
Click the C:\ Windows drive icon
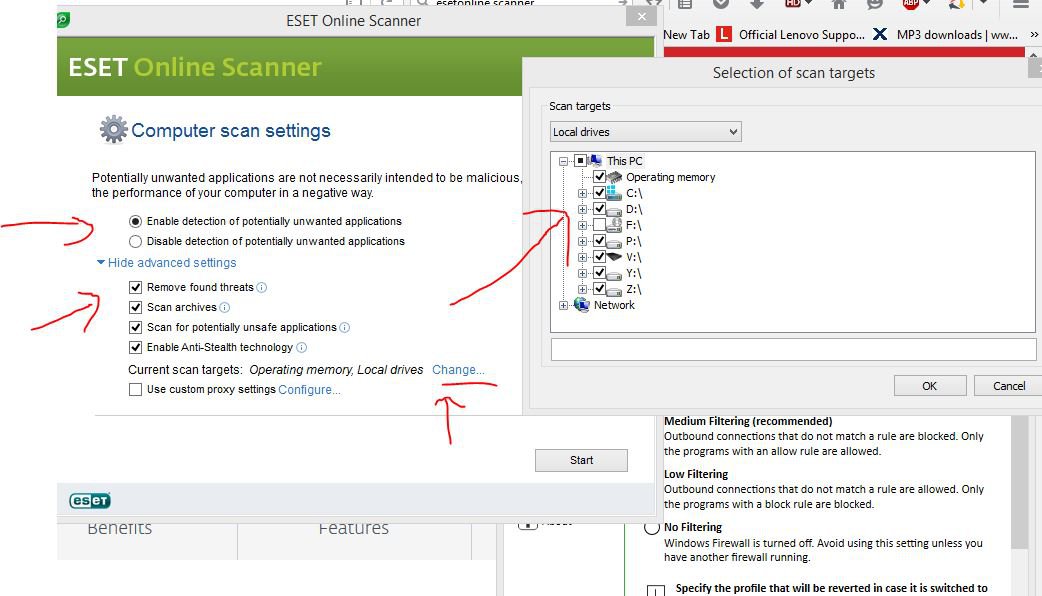coord(614,193)
